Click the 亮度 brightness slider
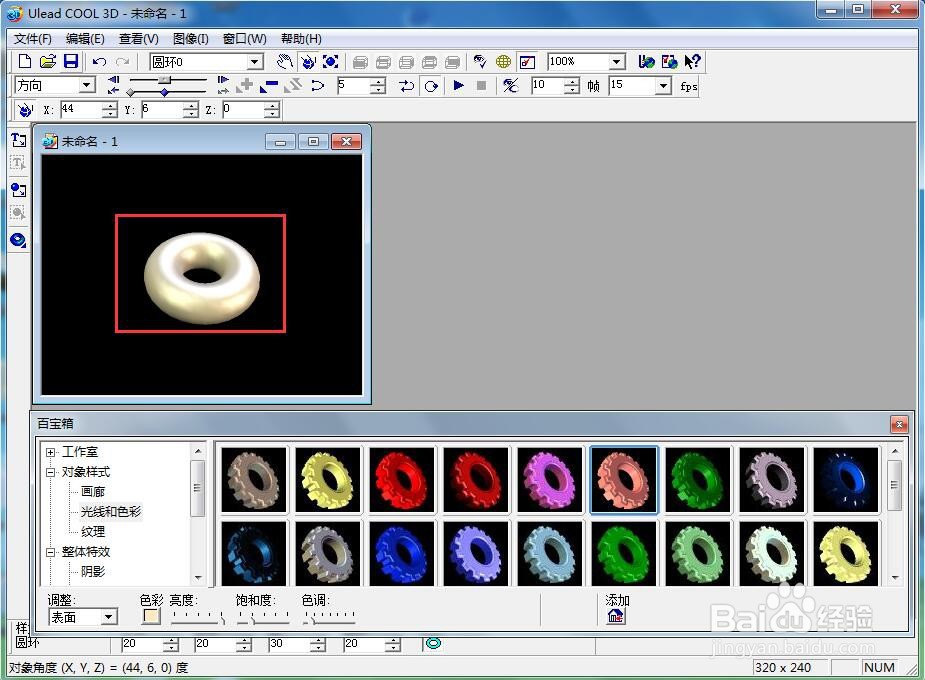Image resolution: width=925 pixels, height=680 pixels. (x=198, y=617)
